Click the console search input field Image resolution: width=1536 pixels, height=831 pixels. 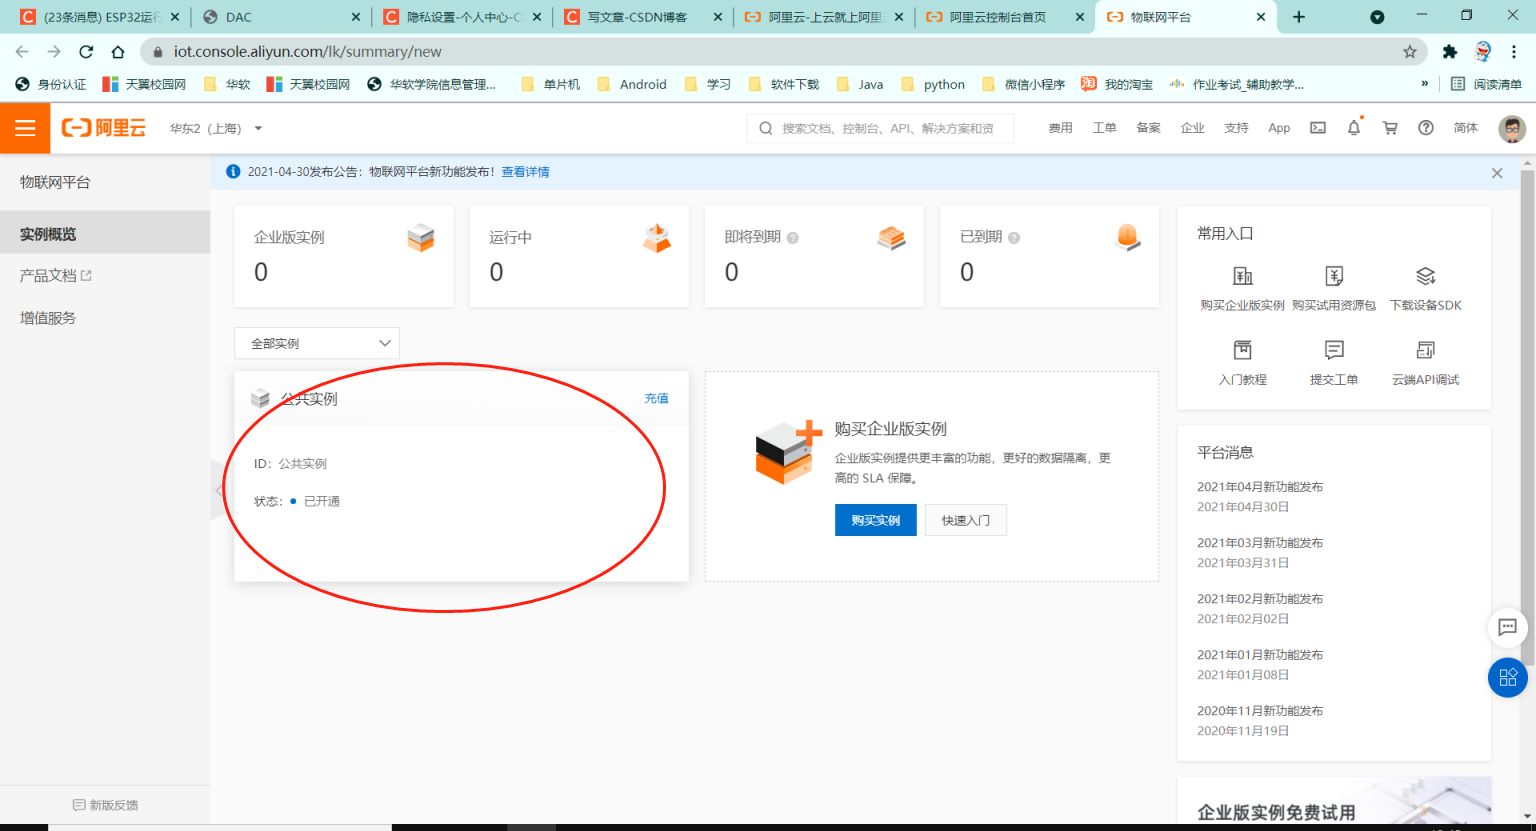(x=880, y=128)
